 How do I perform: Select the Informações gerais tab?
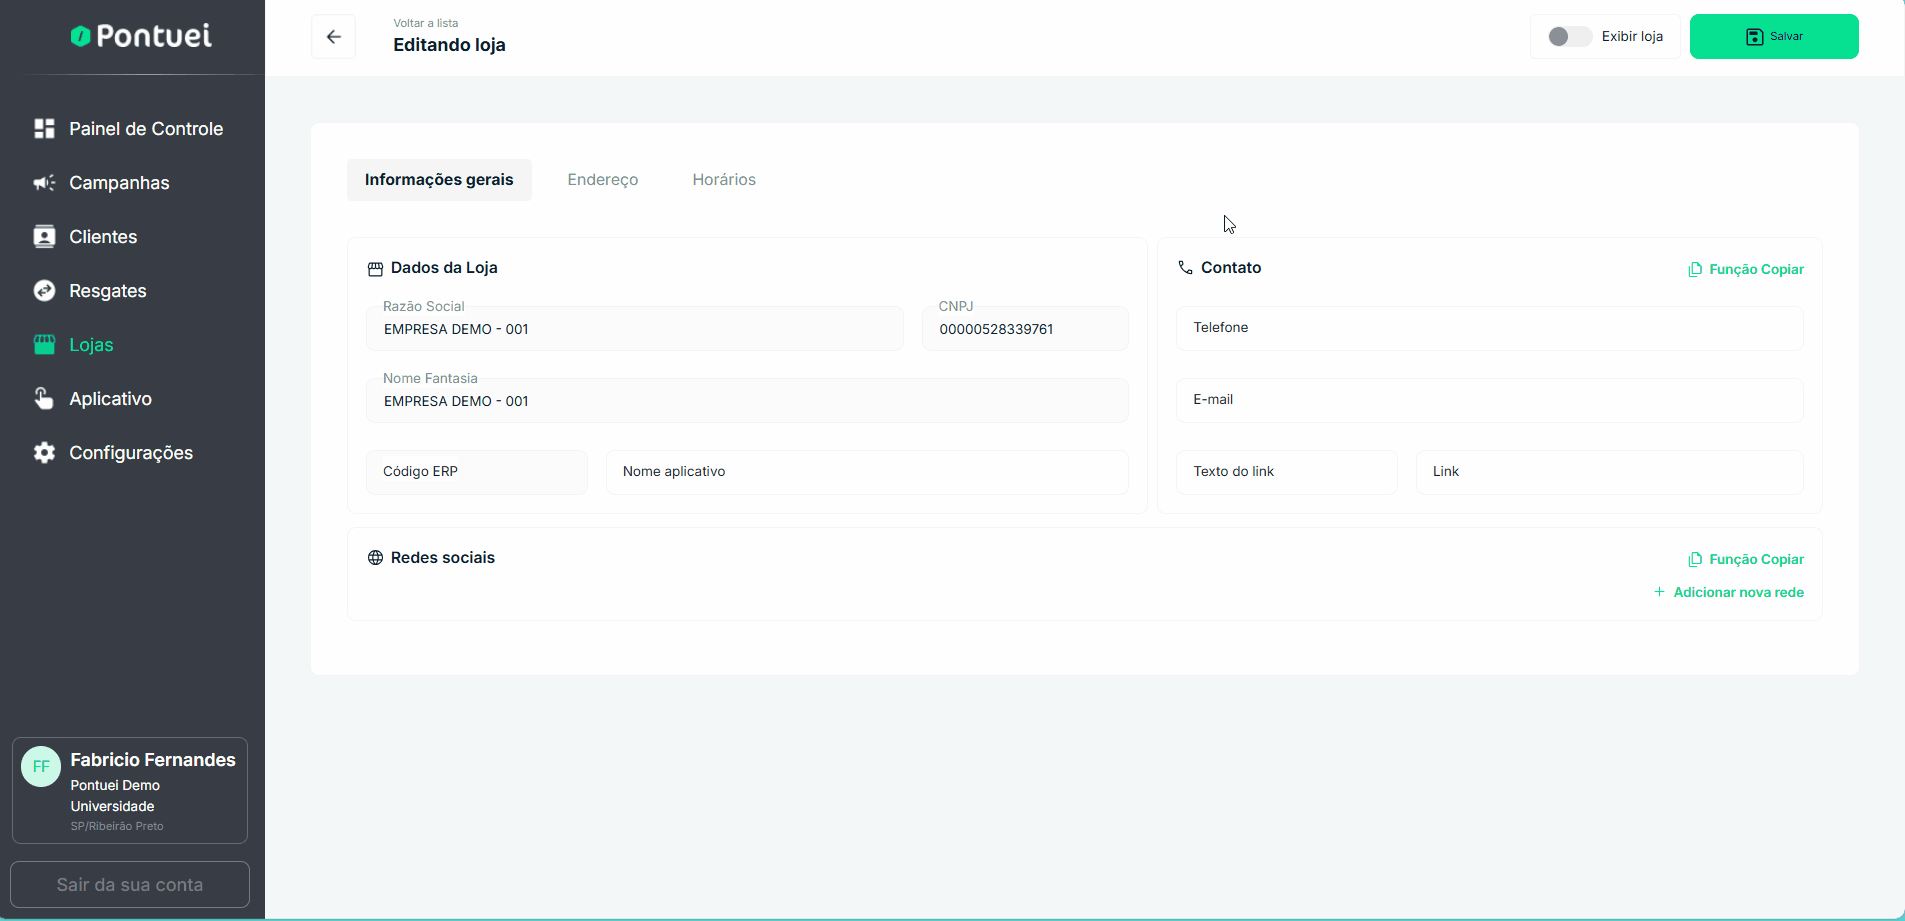(x=439, y=180)
